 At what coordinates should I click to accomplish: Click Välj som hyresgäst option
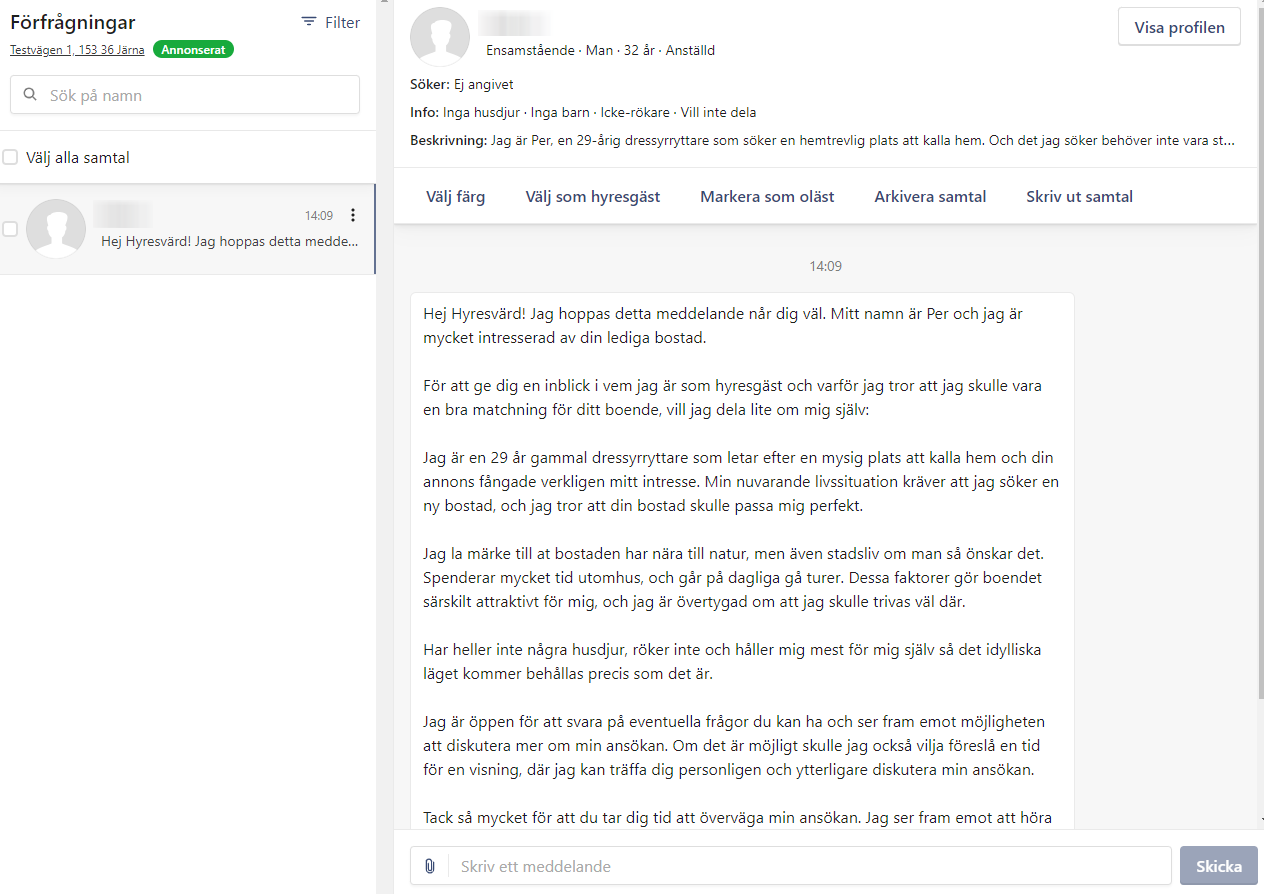tap(593, 197)
